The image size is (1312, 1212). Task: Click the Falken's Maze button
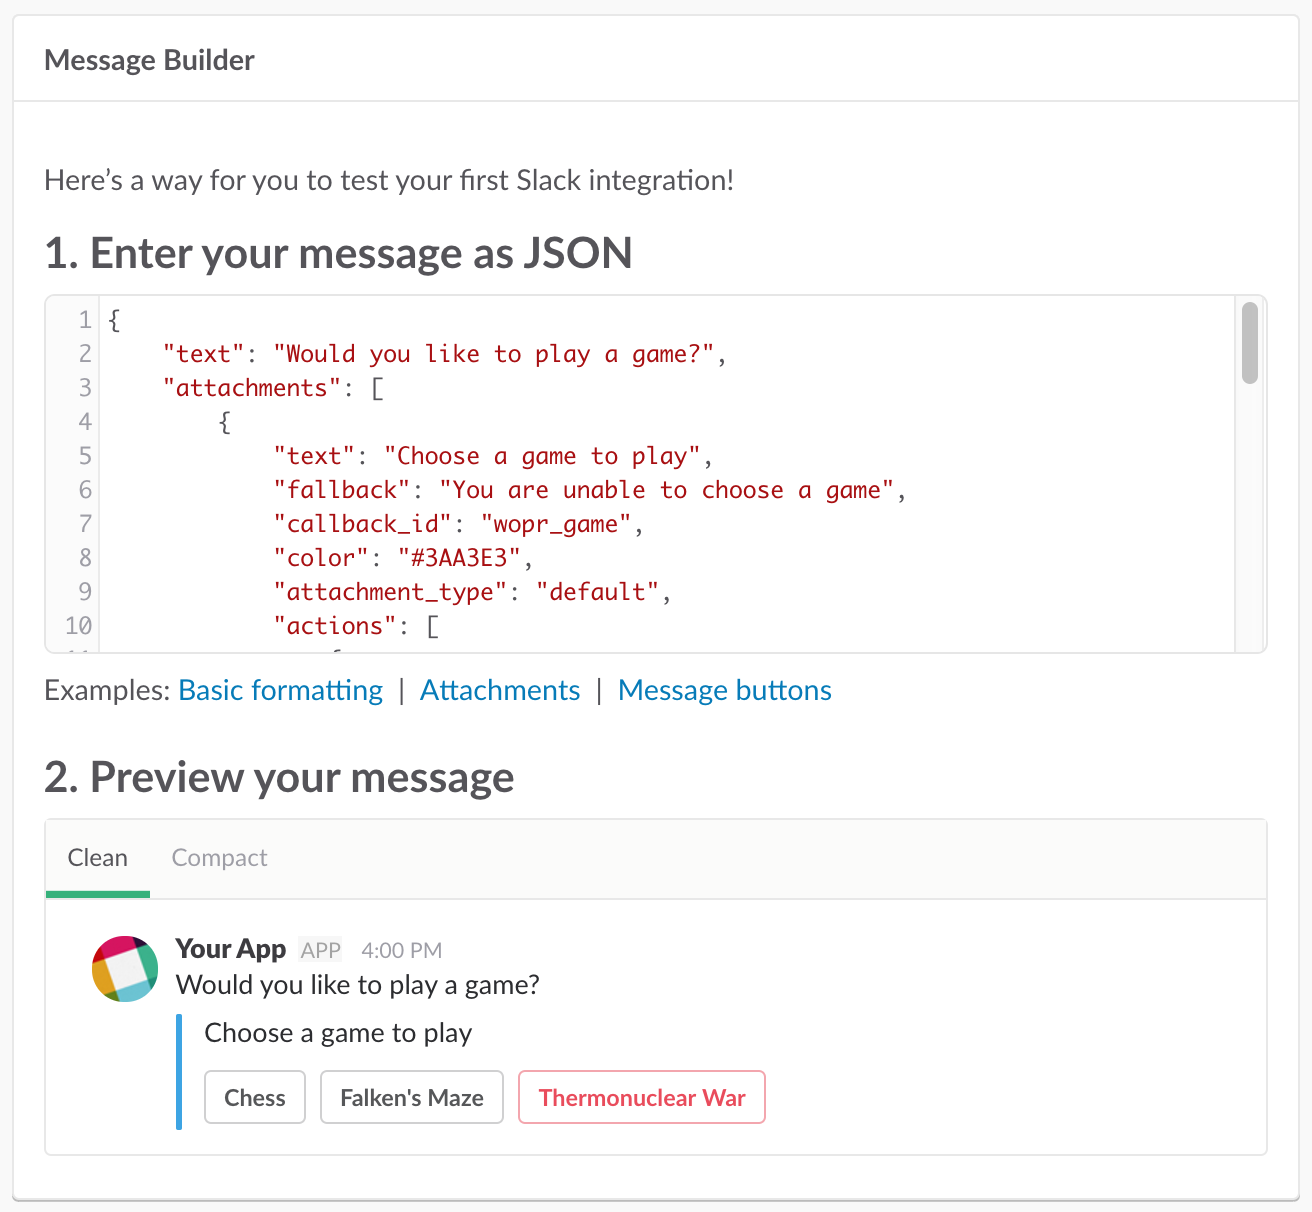coord(411,1097)
